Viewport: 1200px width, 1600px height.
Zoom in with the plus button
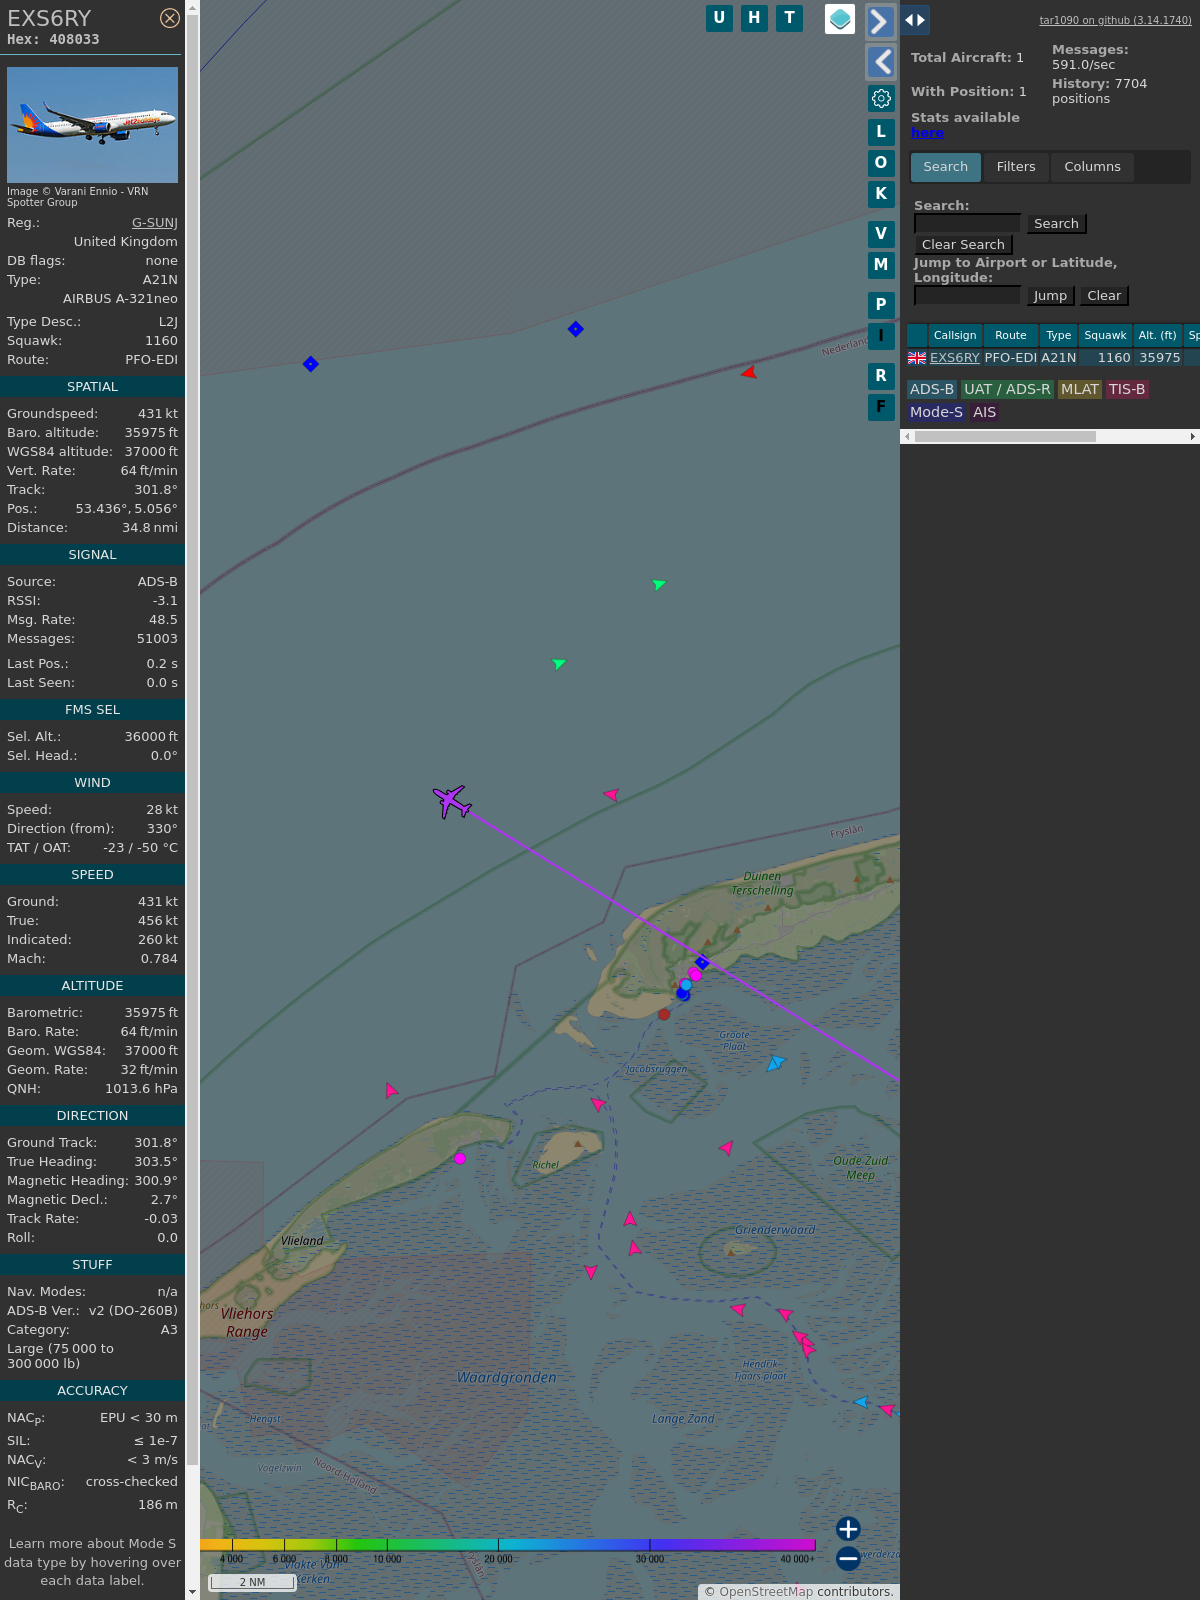(x=848, y=1529)
